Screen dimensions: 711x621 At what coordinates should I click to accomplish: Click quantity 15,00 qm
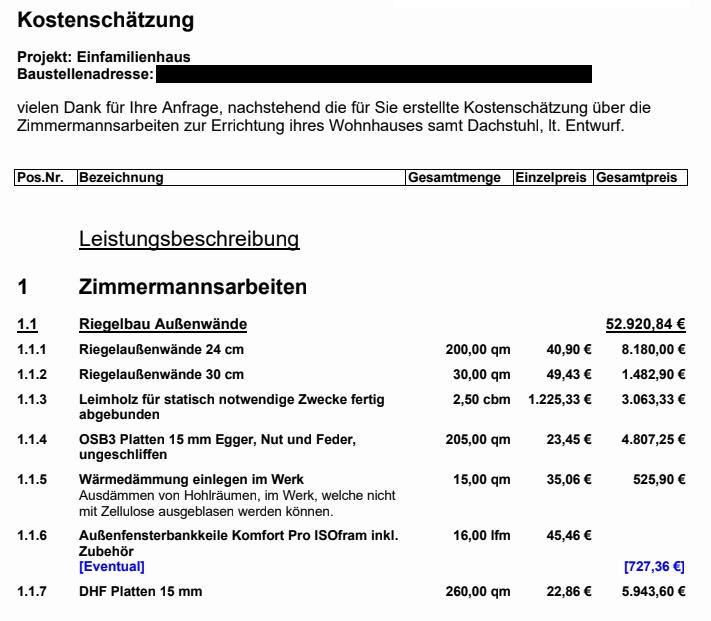[x=482, y=479]
